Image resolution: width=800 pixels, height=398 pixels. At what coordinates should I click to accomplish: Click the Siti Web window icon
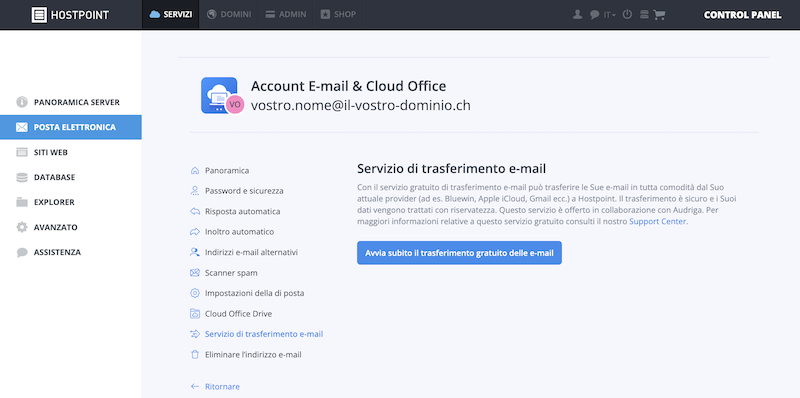pyautogui.click(x=22, y=152)
